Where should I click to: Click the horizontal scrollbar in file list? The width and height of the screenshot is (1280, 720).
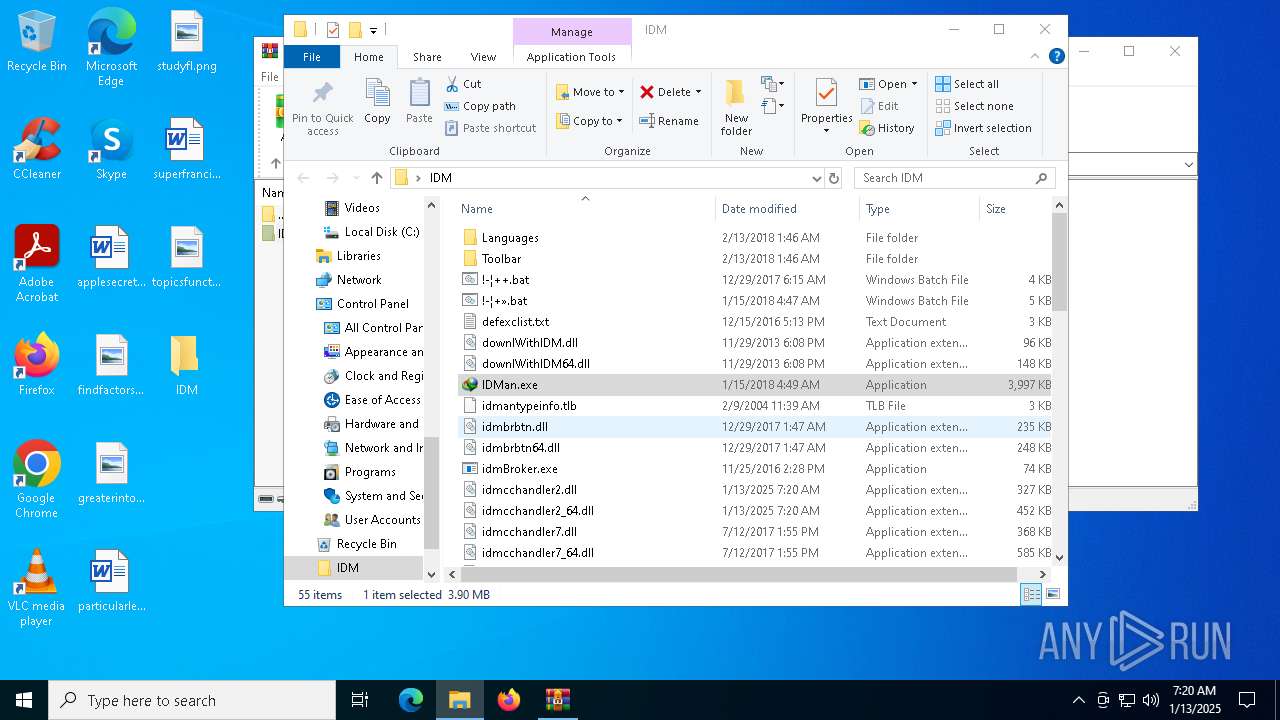[x=739, y=574]
